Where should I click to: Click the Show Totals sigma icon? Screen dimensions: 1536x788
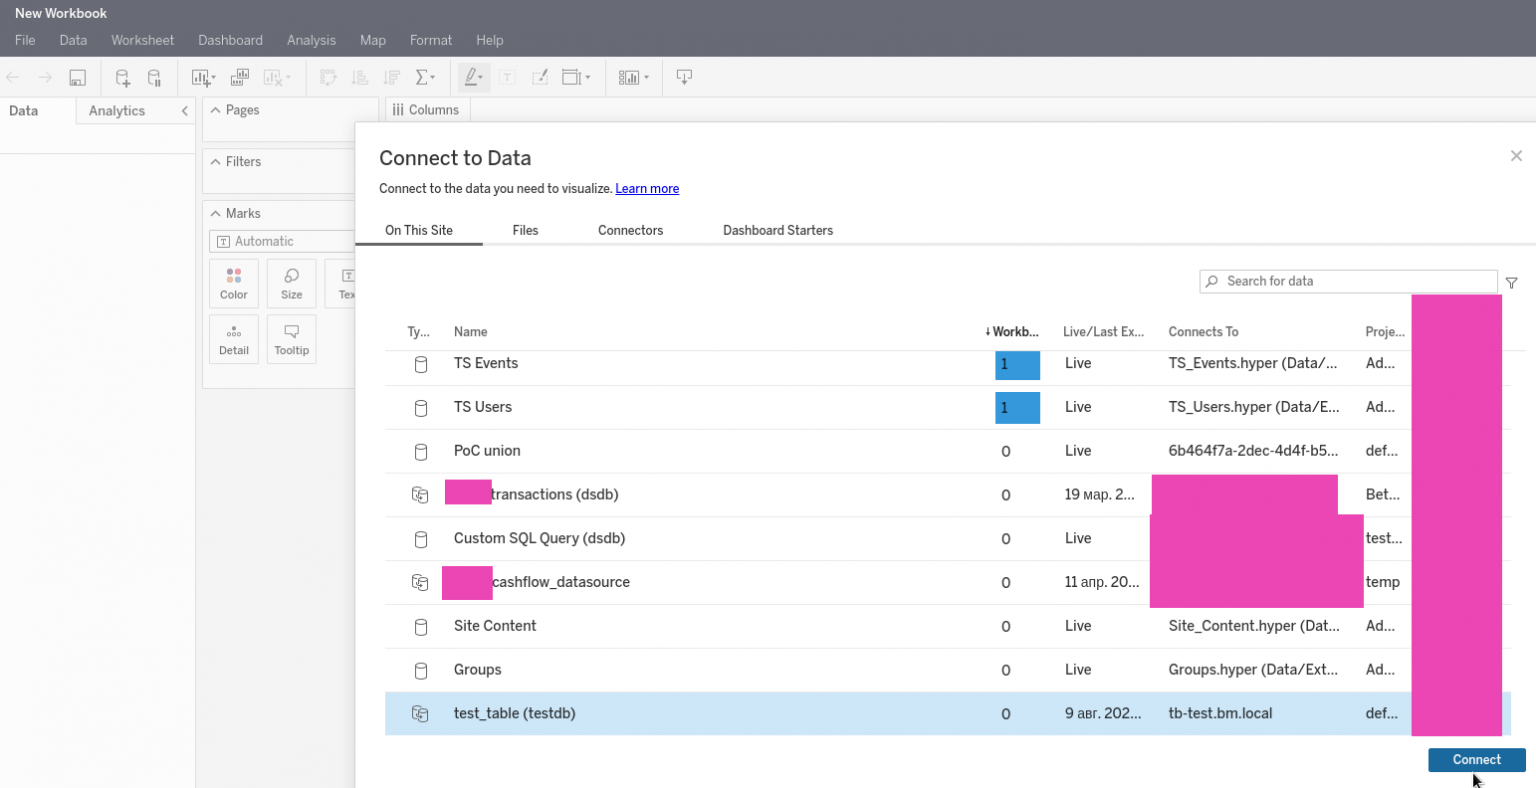pyautogui.click(x=420, y=77)
